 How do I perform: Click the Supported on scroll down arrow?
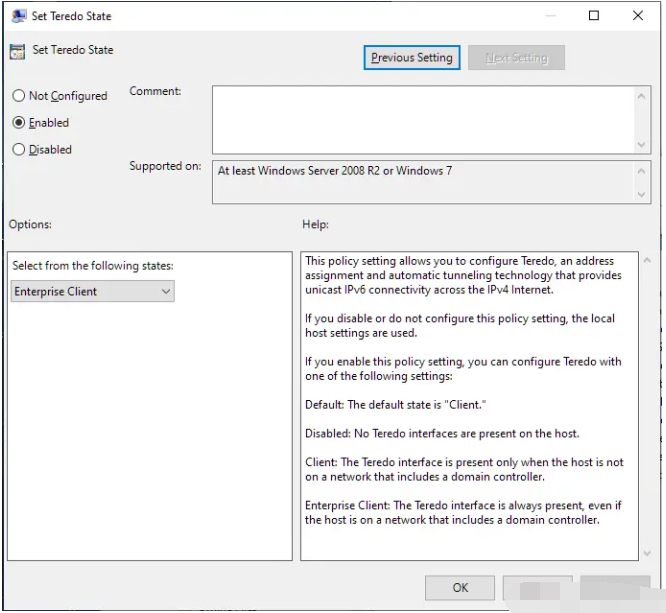[x=641, y=195]
